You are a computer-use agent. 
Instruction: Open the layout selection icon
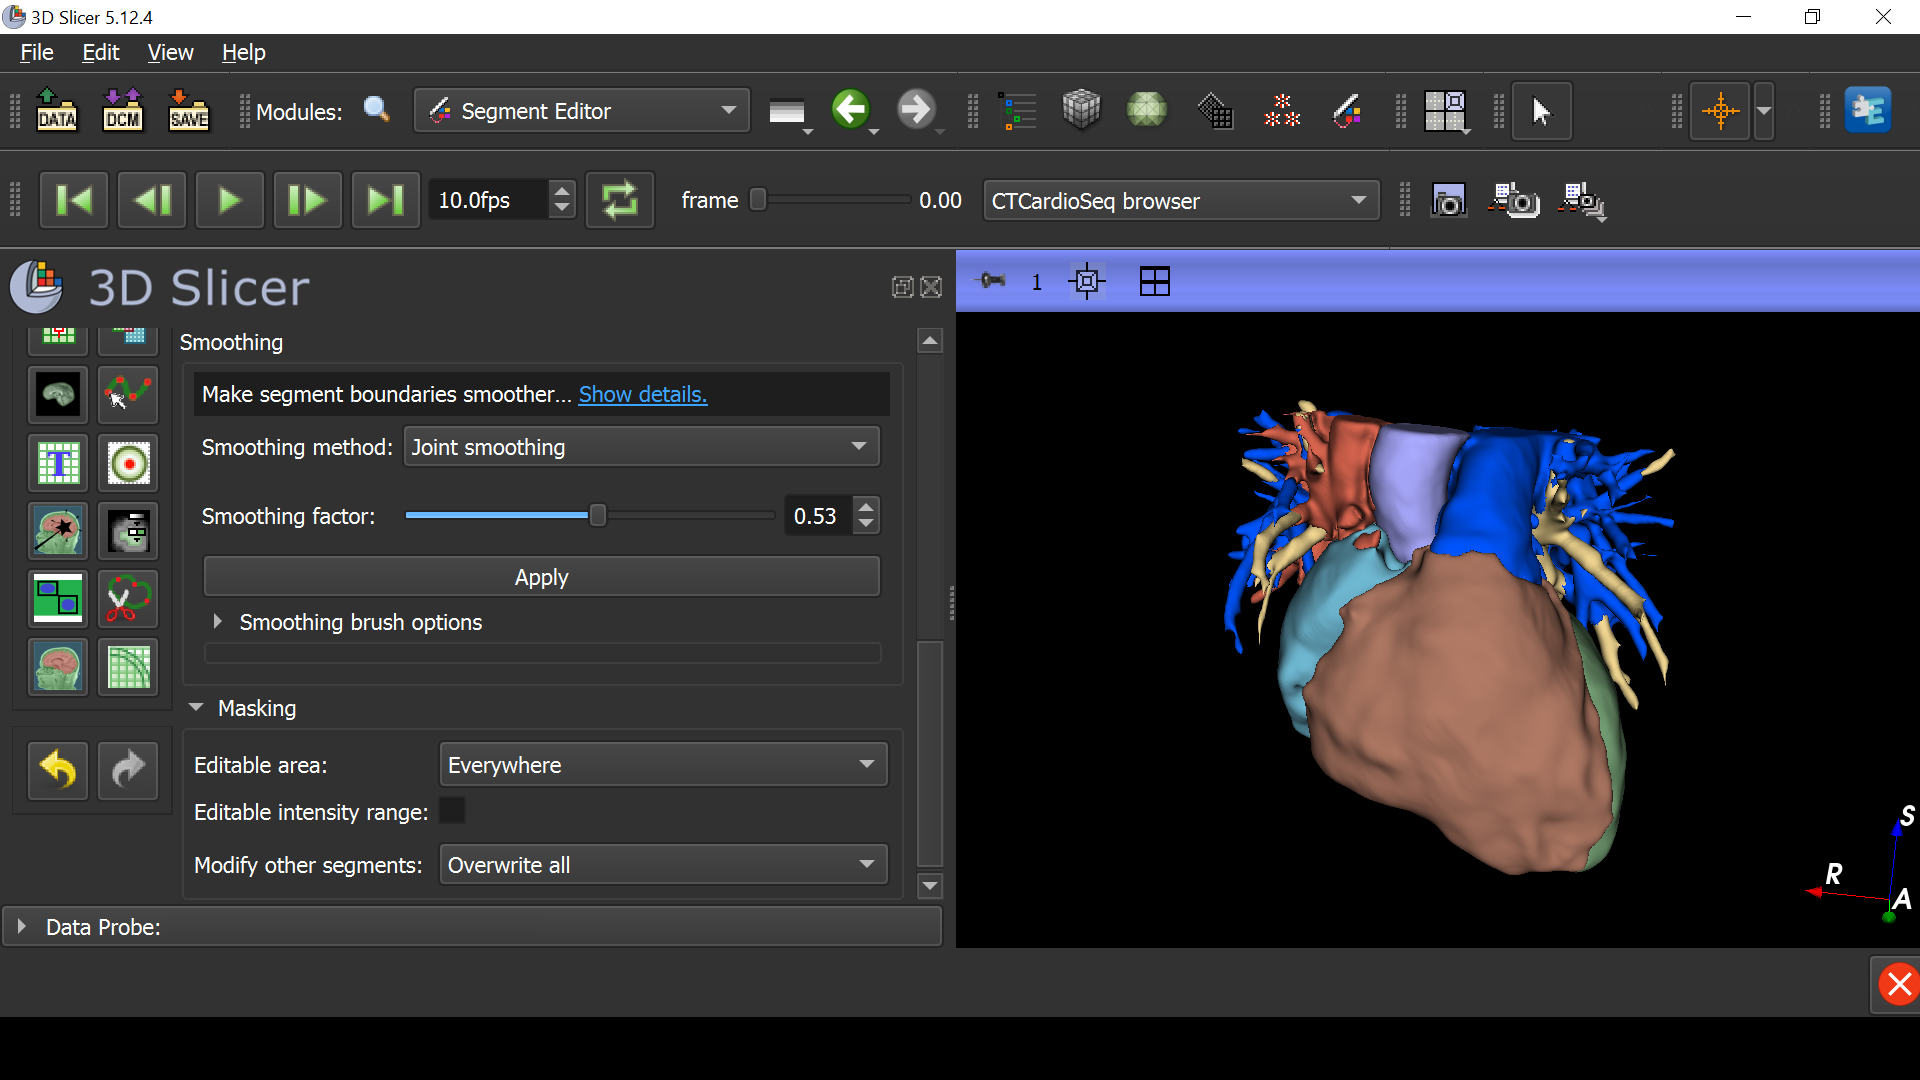(x=1445, y=111)
